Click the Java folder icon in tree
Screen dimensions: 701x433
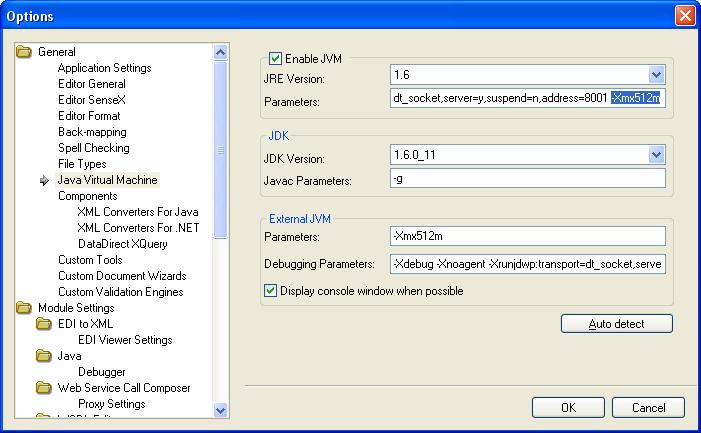coord(44,356)
